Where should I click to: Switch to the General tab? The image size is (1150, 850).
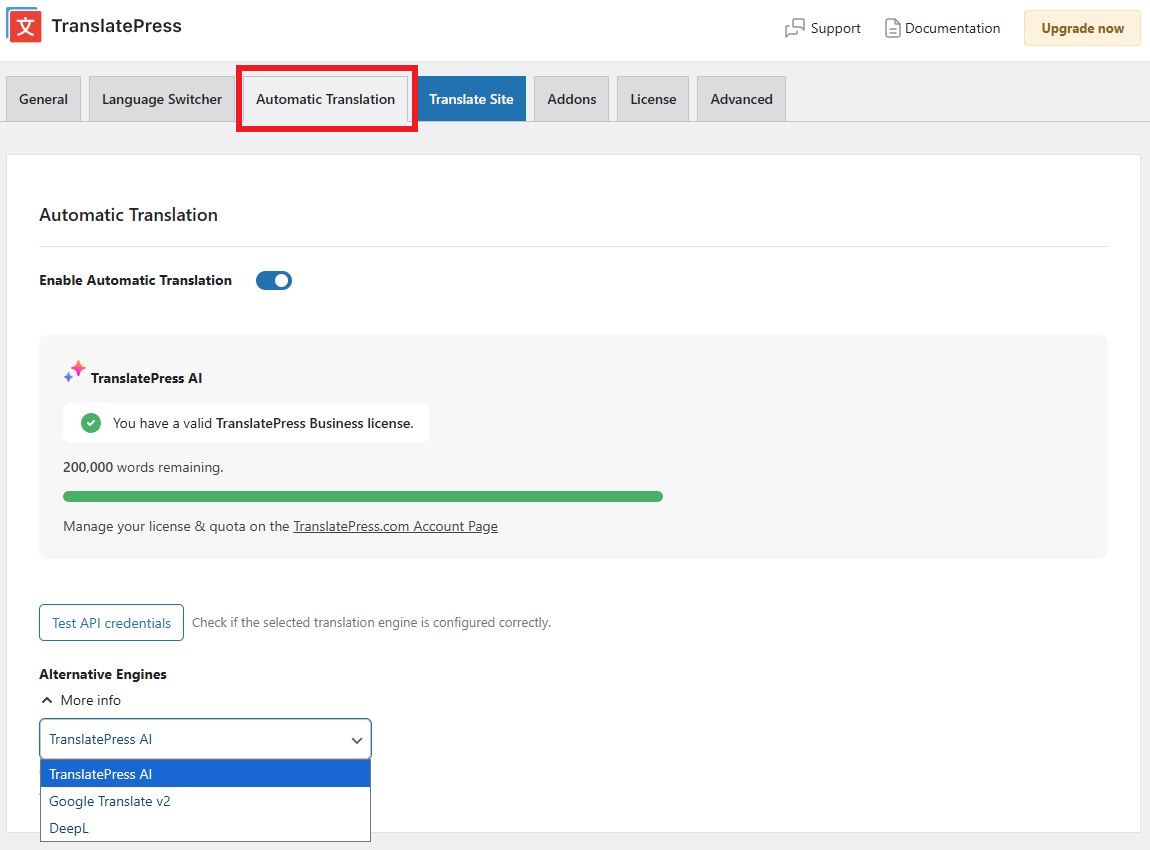43,98
